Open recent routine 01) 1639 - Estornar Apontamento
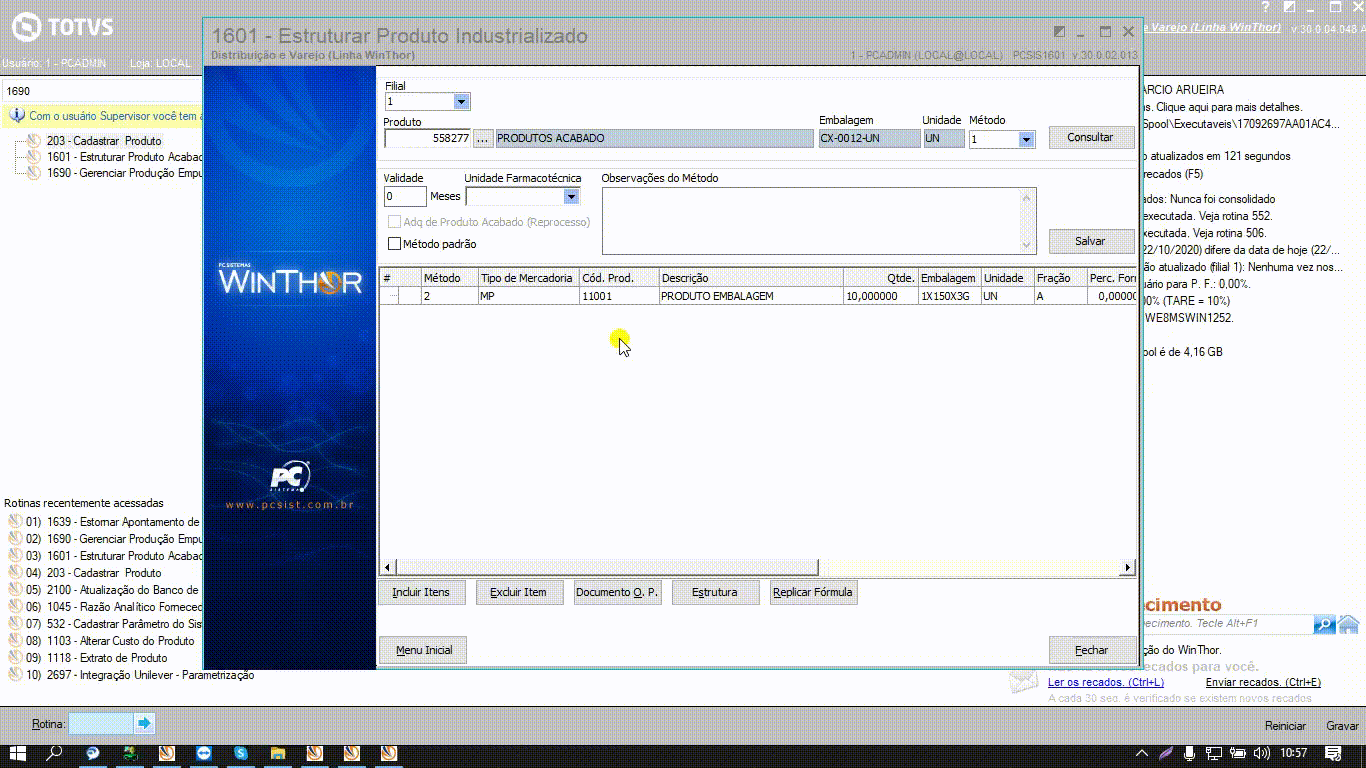The height and width of the screenshot is (768, 1366). pyautogui.click(x=112, y=522)
